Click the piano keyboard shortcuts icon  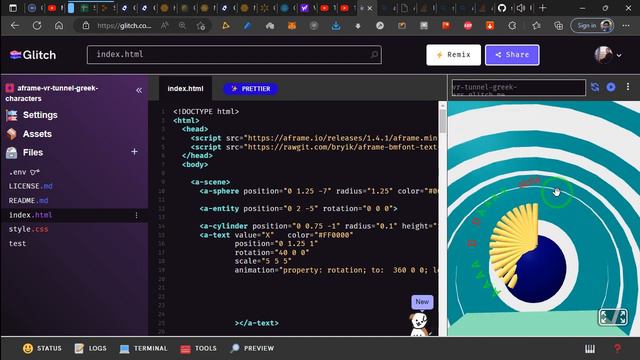590,349
